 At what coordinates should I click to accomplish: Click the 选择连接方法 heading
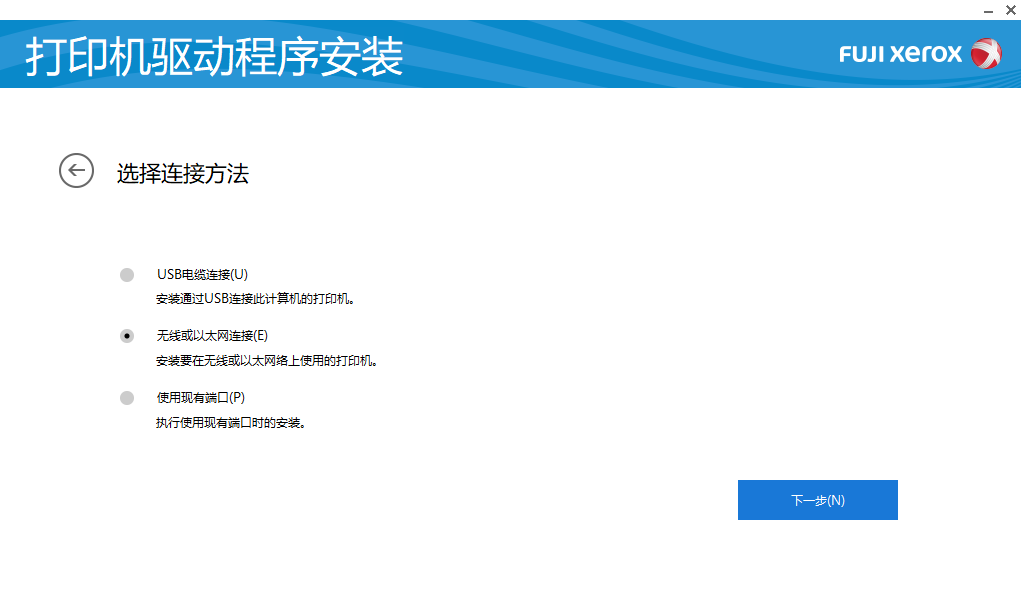point(182,174)
